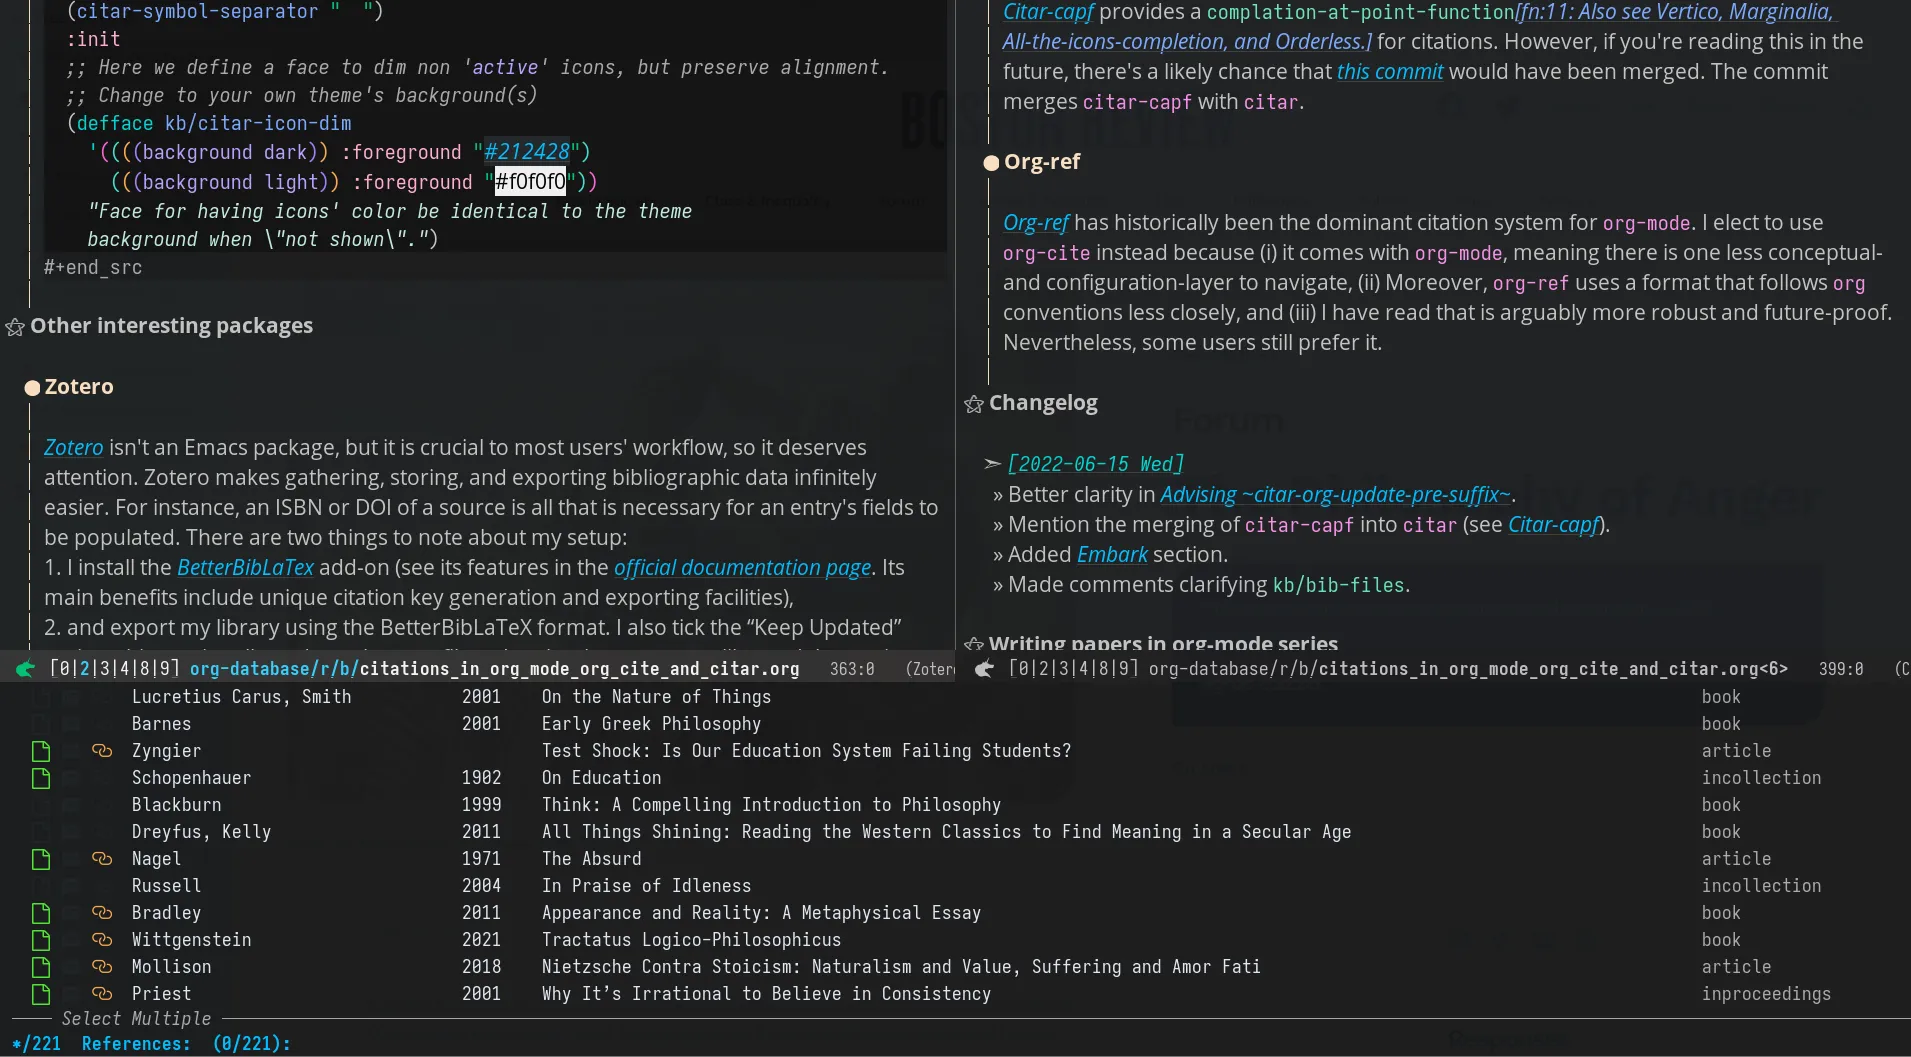Click the 'Blackburn' author name
1911x1057 pixels.
(x=176, y=805)
